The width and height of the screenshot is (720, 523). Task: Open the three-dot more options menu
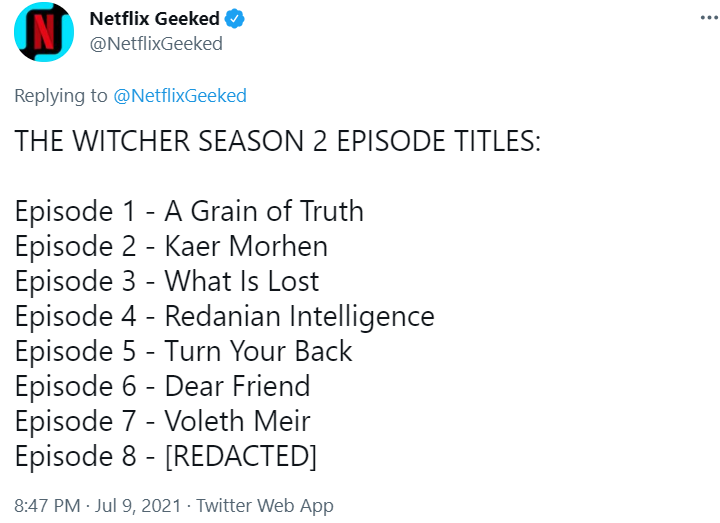[x=709, y=18]
